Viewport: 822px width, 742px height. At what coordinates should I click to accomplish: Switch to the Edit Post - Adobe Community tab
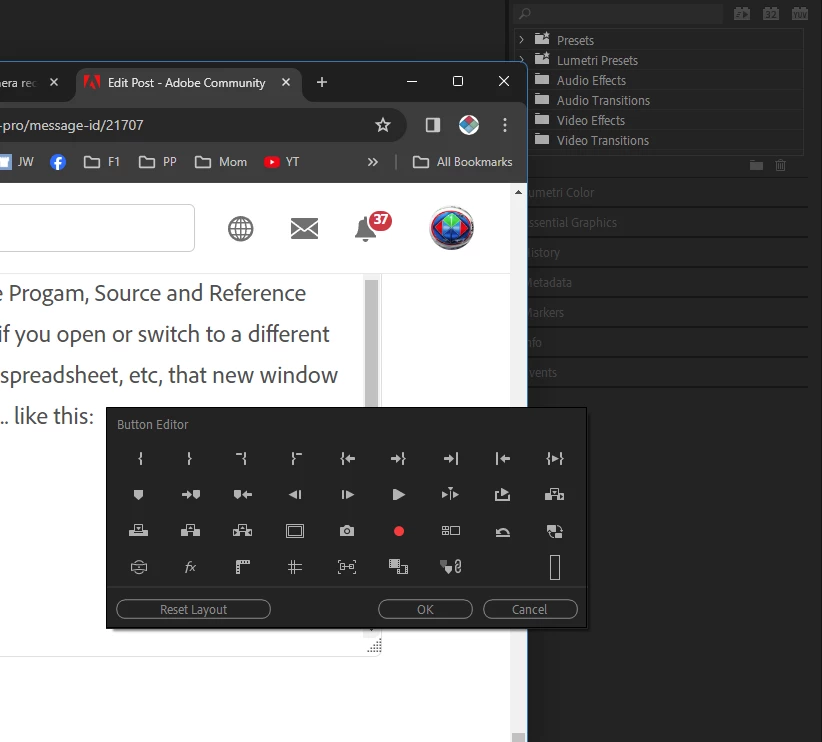(187, 83)
